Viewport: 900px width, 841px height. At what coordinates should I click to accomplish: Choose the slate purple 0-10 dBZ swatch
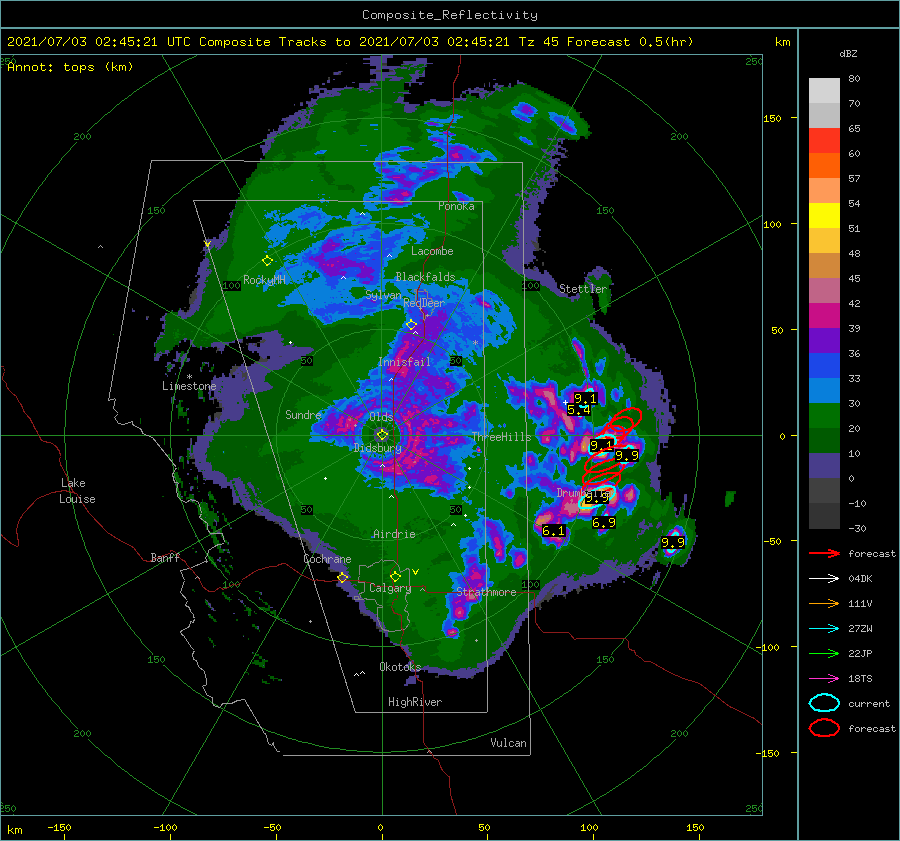824,466
